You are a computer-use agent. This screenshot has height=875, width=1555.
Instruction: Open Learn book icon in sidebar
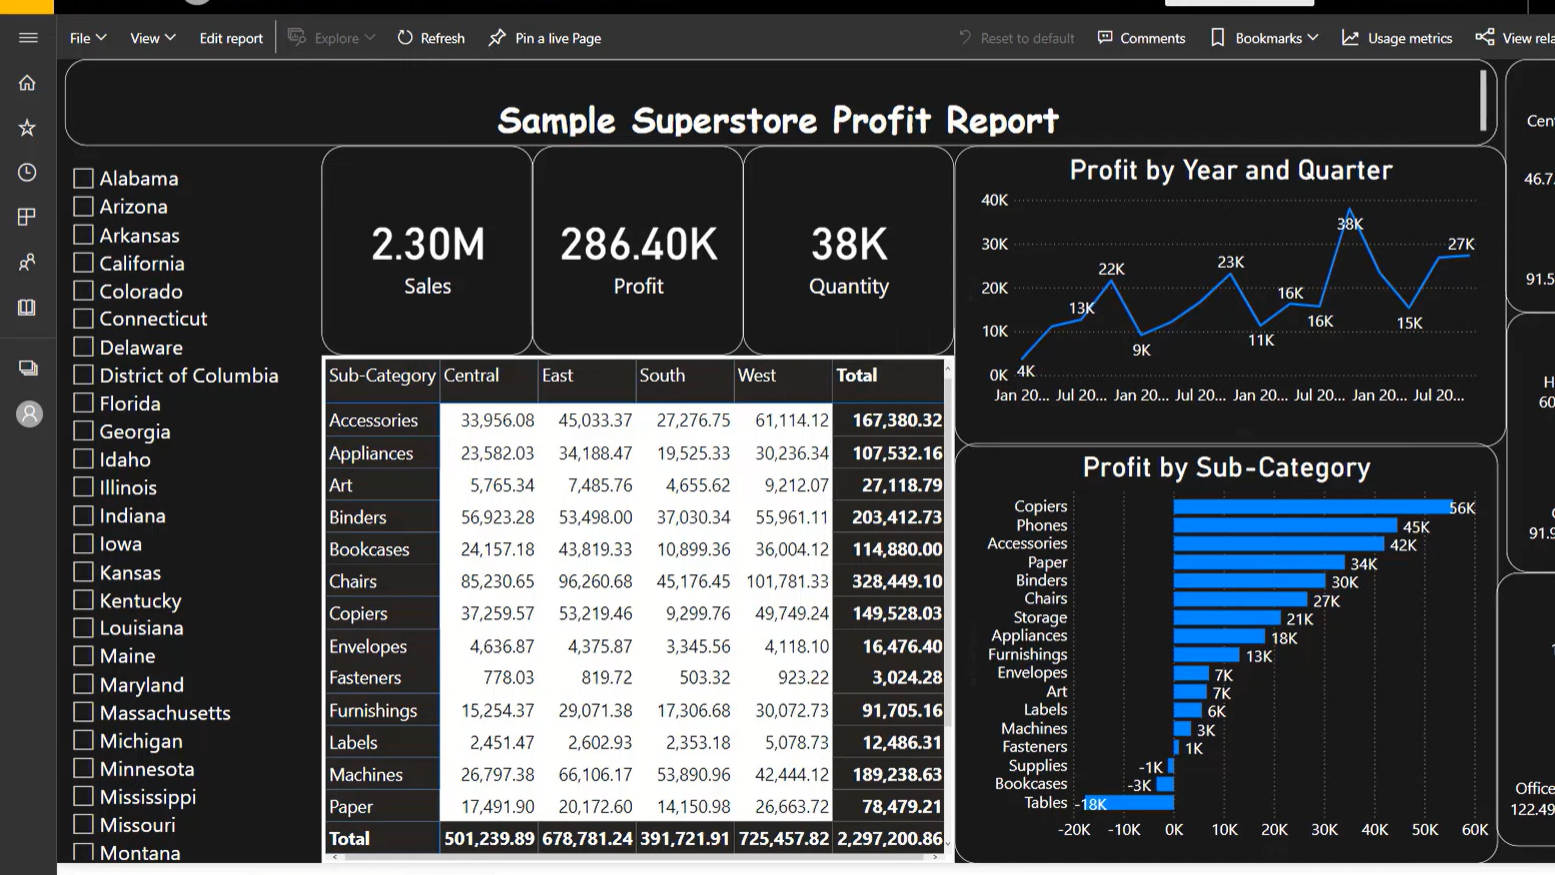pos(28,307)
